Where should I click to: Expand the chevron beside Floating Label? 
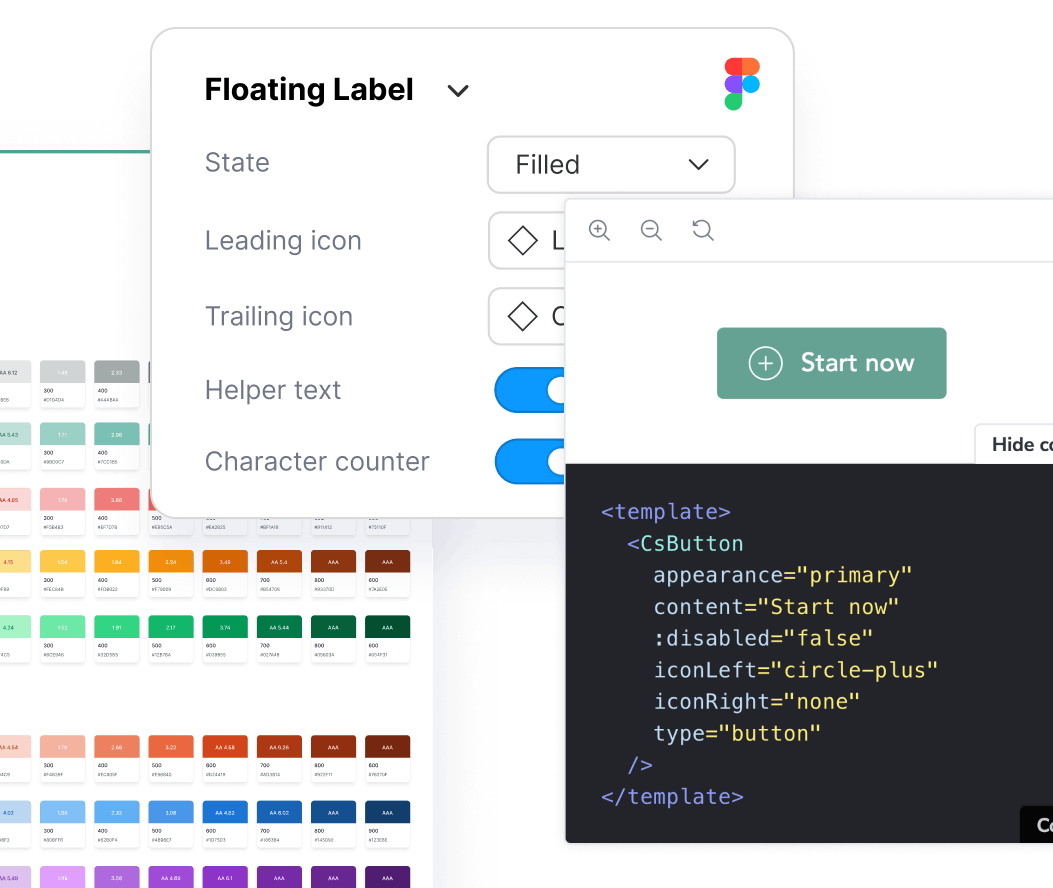pos(458,91)
